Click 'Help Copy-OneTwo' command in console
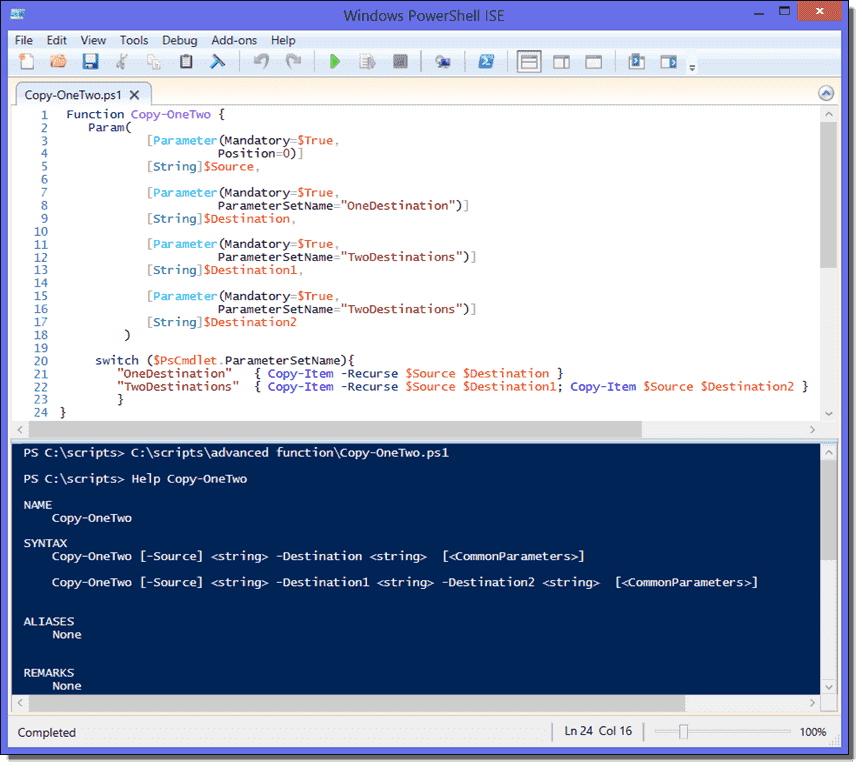 click(189, 479)
